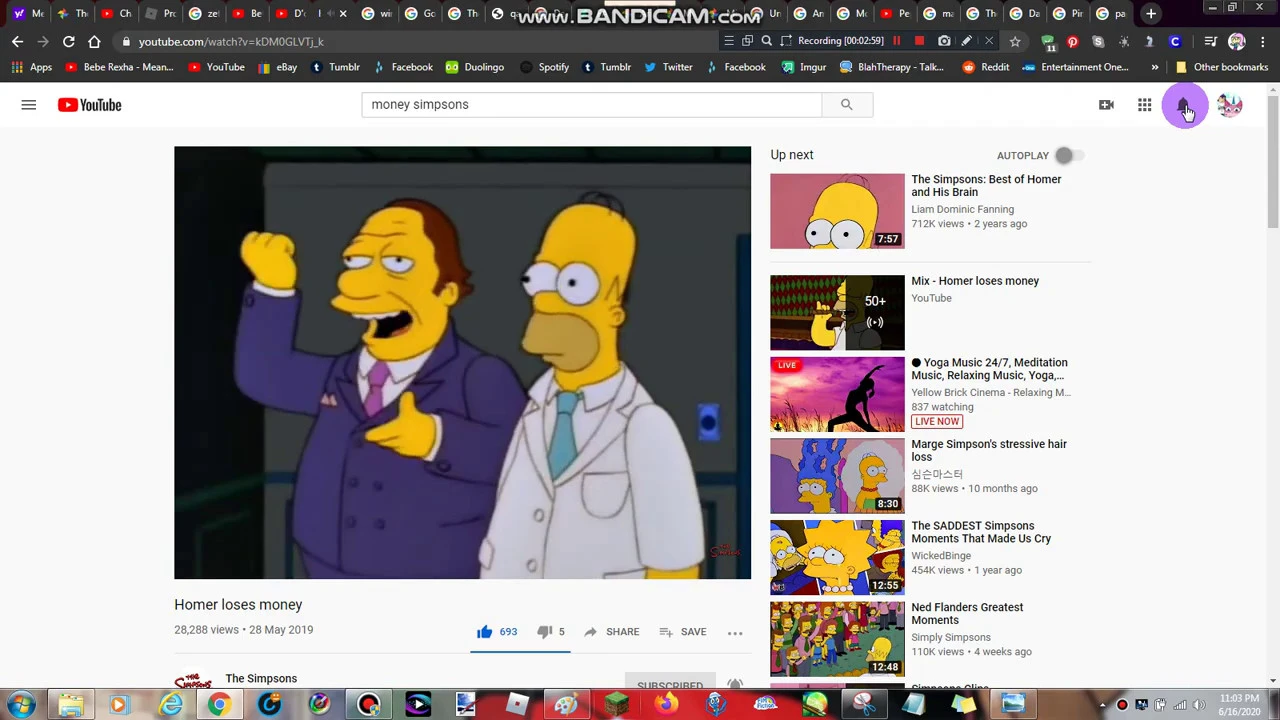Image resolution: width=1280 pixels, height=720 pixels.
Task: Open 'Ned Flanders Greatest Moments' video title
Action: (x=967, y=614)
